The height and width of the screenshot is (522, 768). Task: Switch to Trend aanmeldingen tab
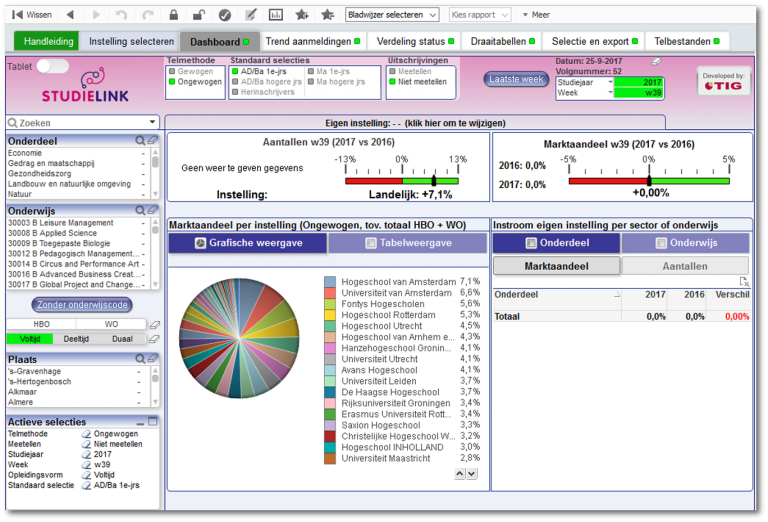pos(312,42)
